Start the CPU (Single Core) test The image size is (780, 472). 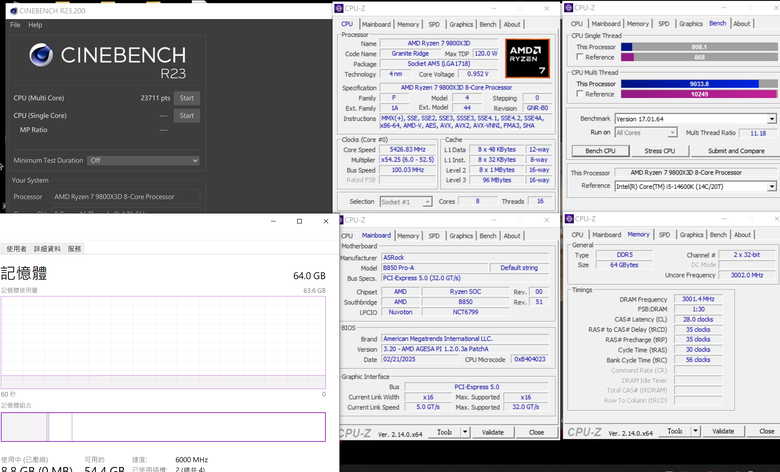(x=187, y=116)
